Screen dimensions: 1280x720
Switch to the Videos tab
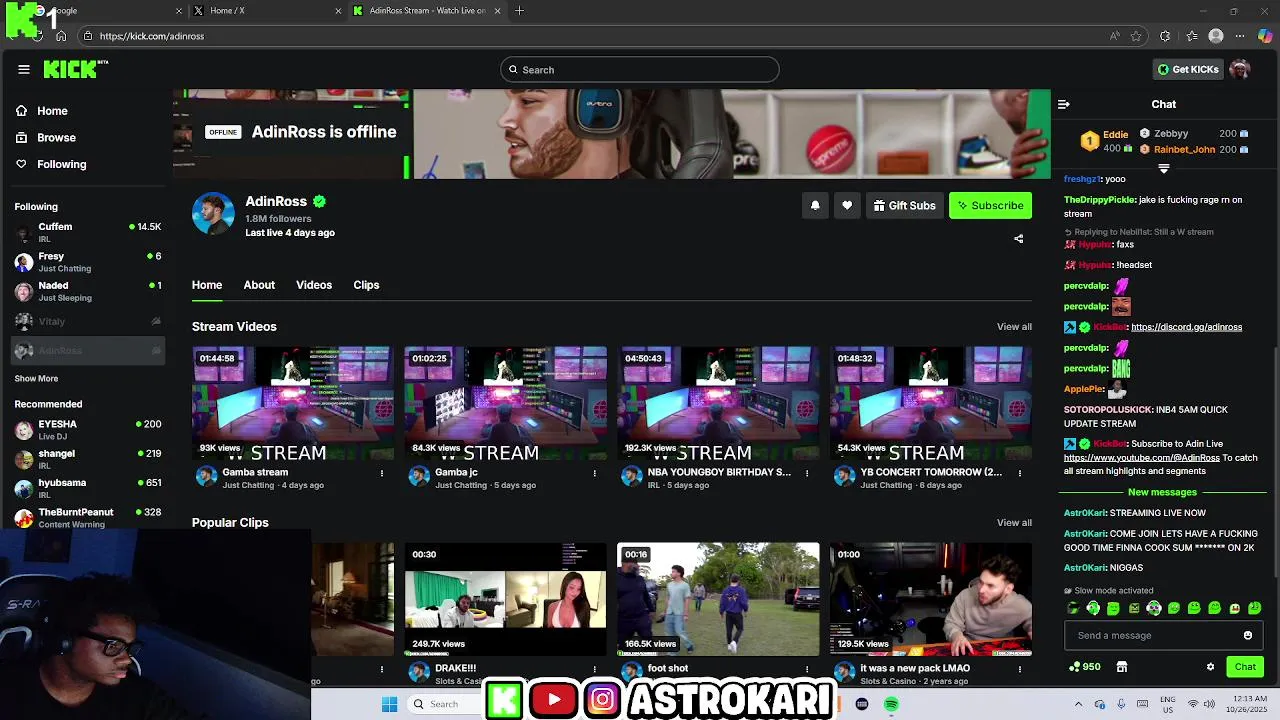[314, 285]
